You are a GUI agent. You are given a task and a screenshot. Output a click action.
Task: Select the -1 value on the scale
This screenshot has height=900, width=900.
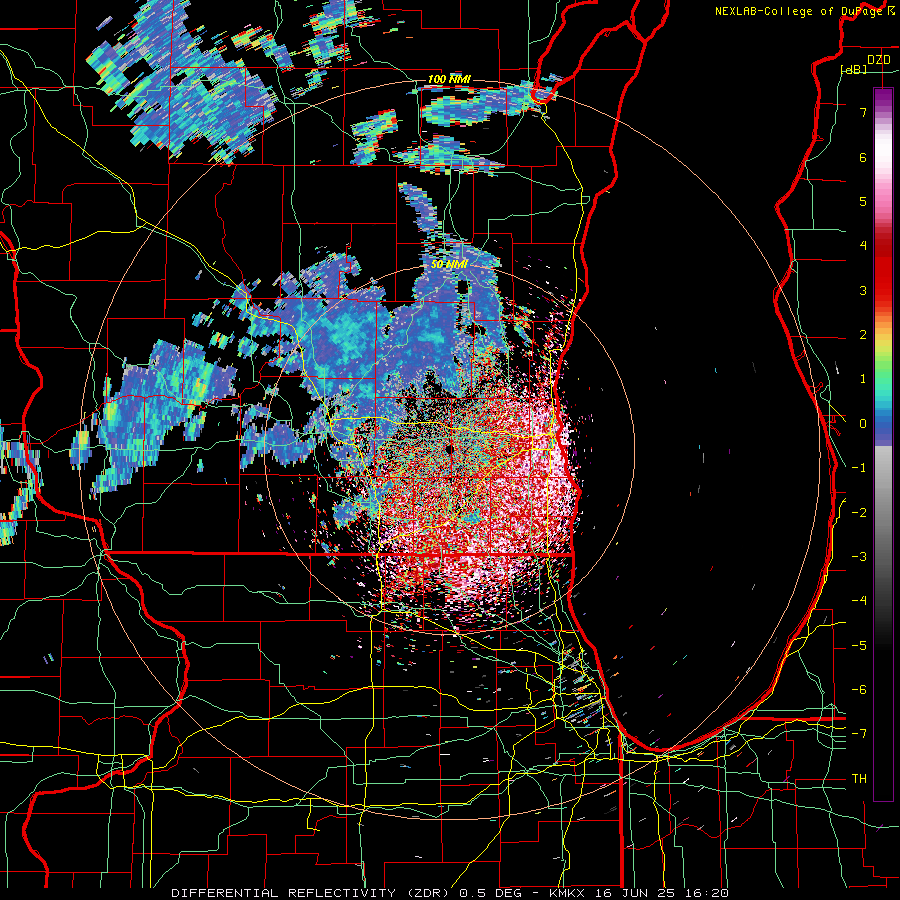click(x=859, y=467)
